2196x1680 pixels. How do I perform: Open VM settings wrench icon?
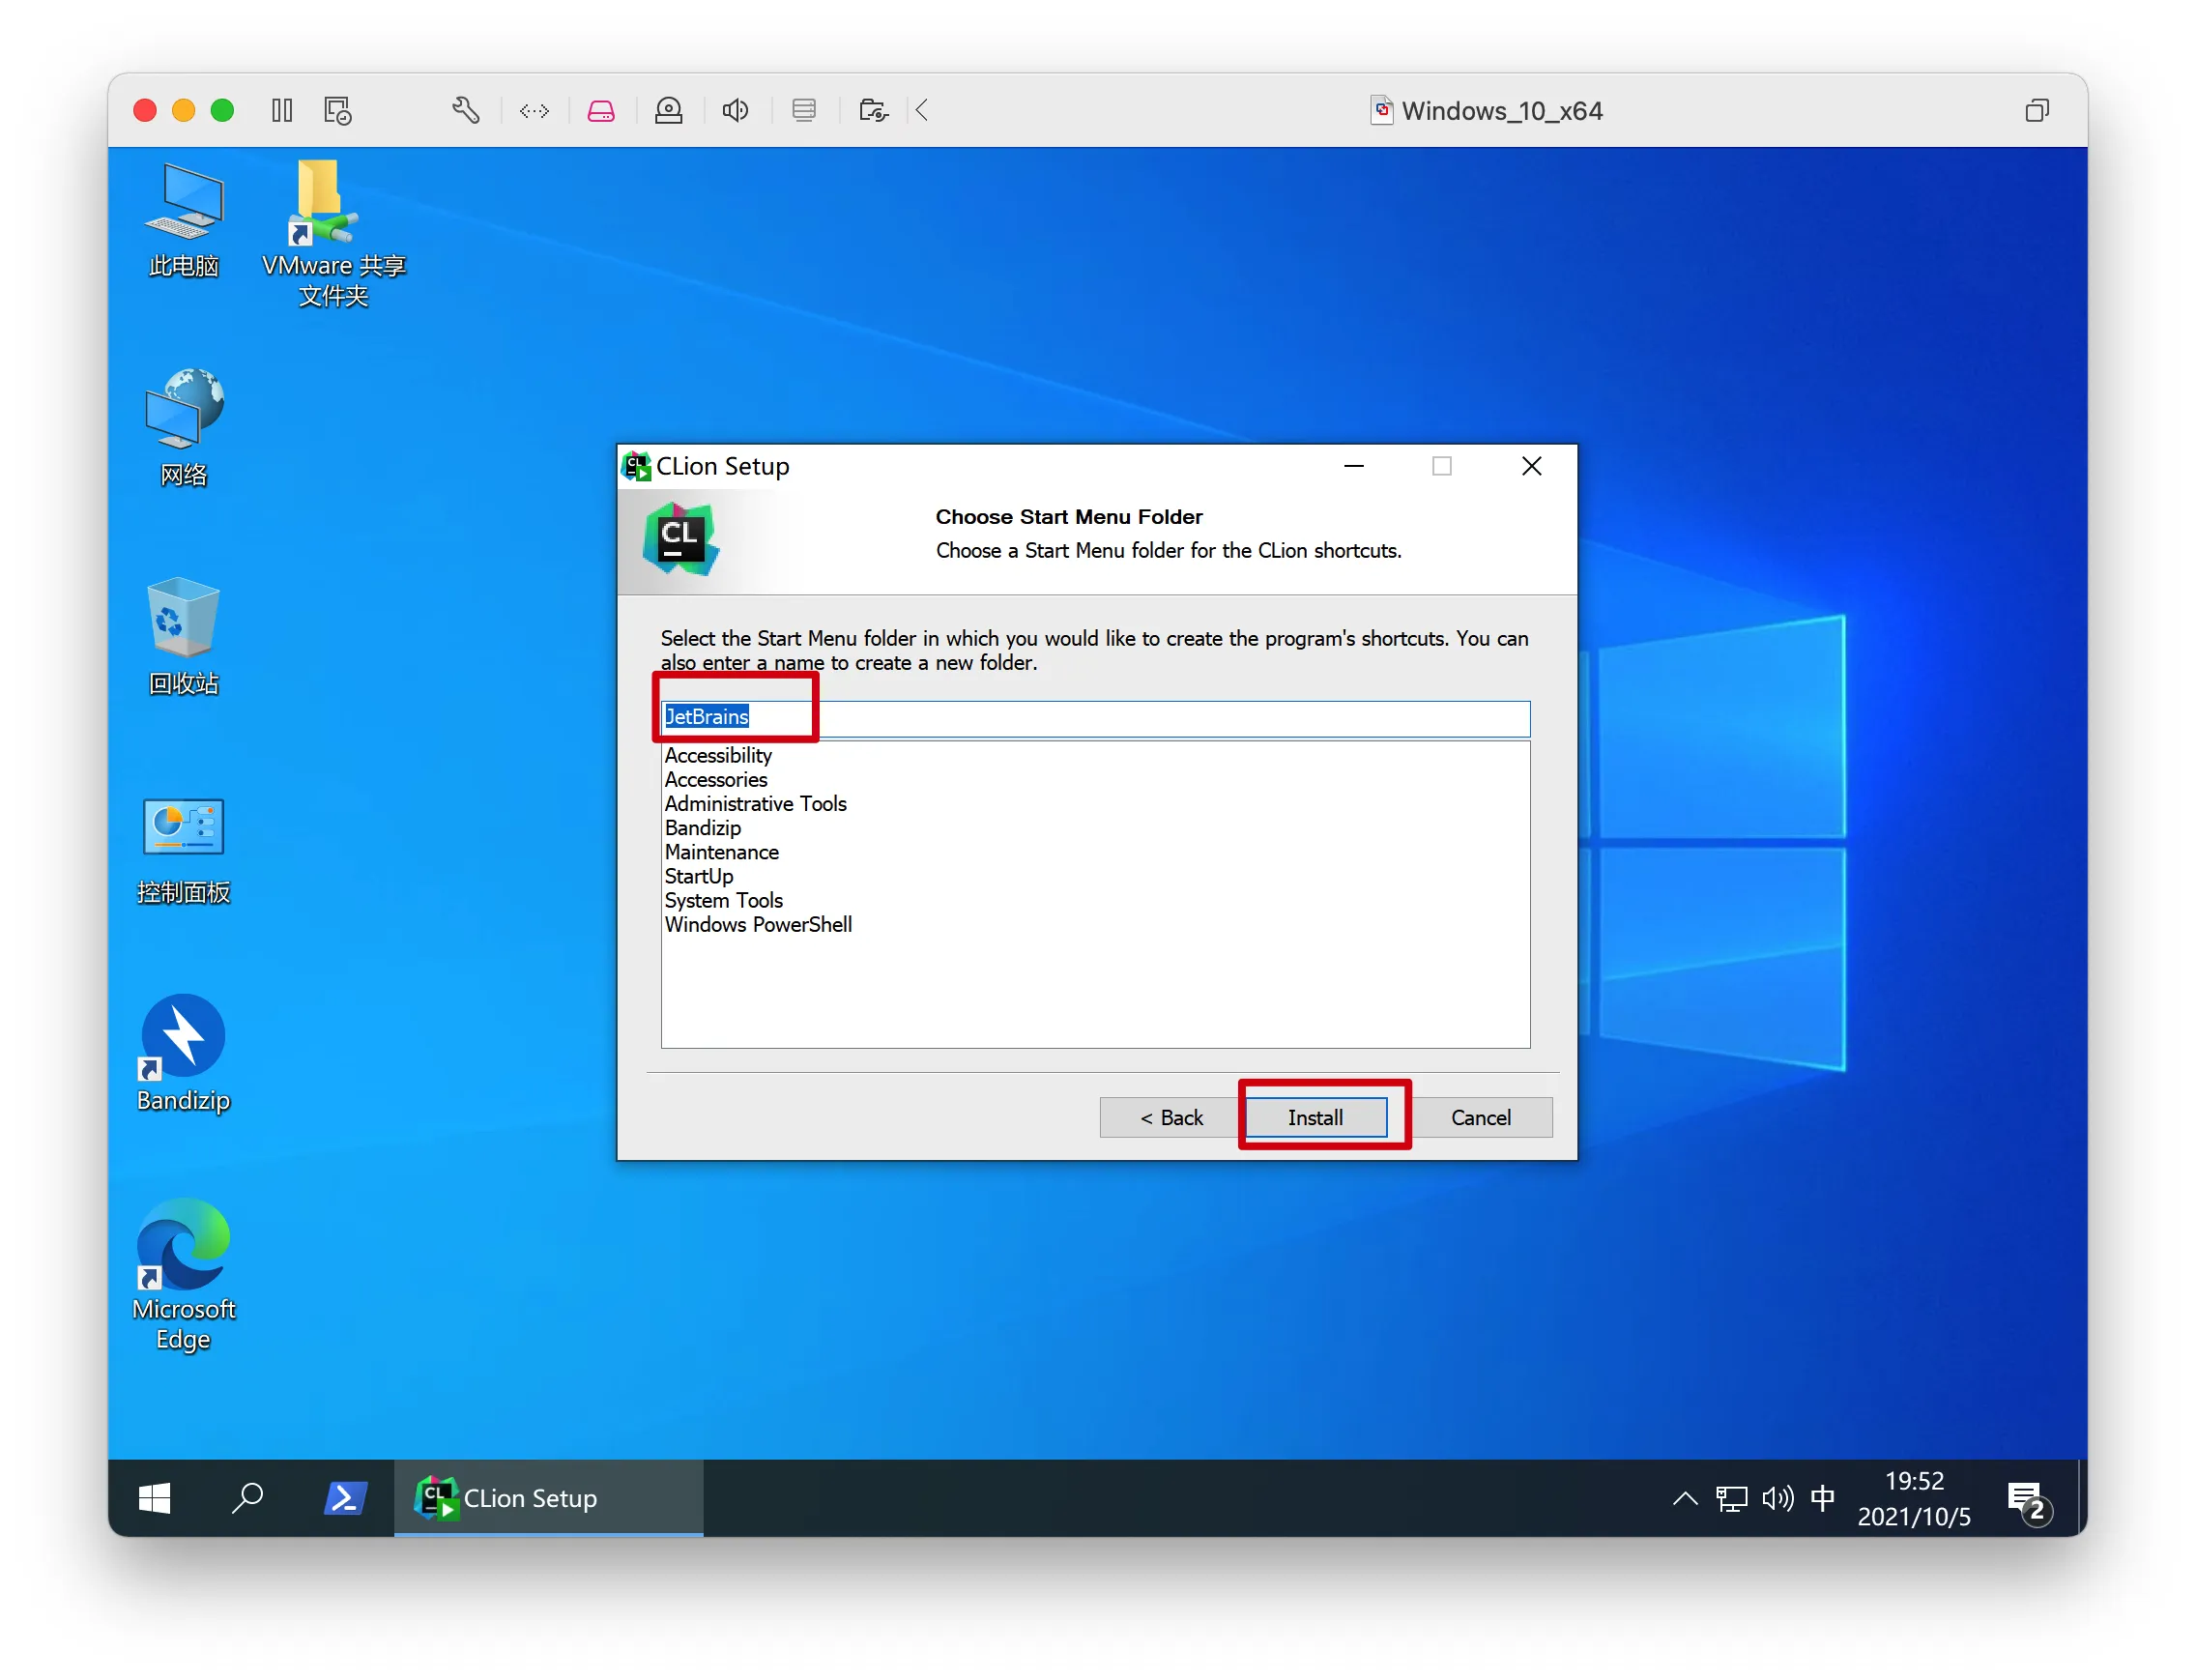click(x=465, y=110)
